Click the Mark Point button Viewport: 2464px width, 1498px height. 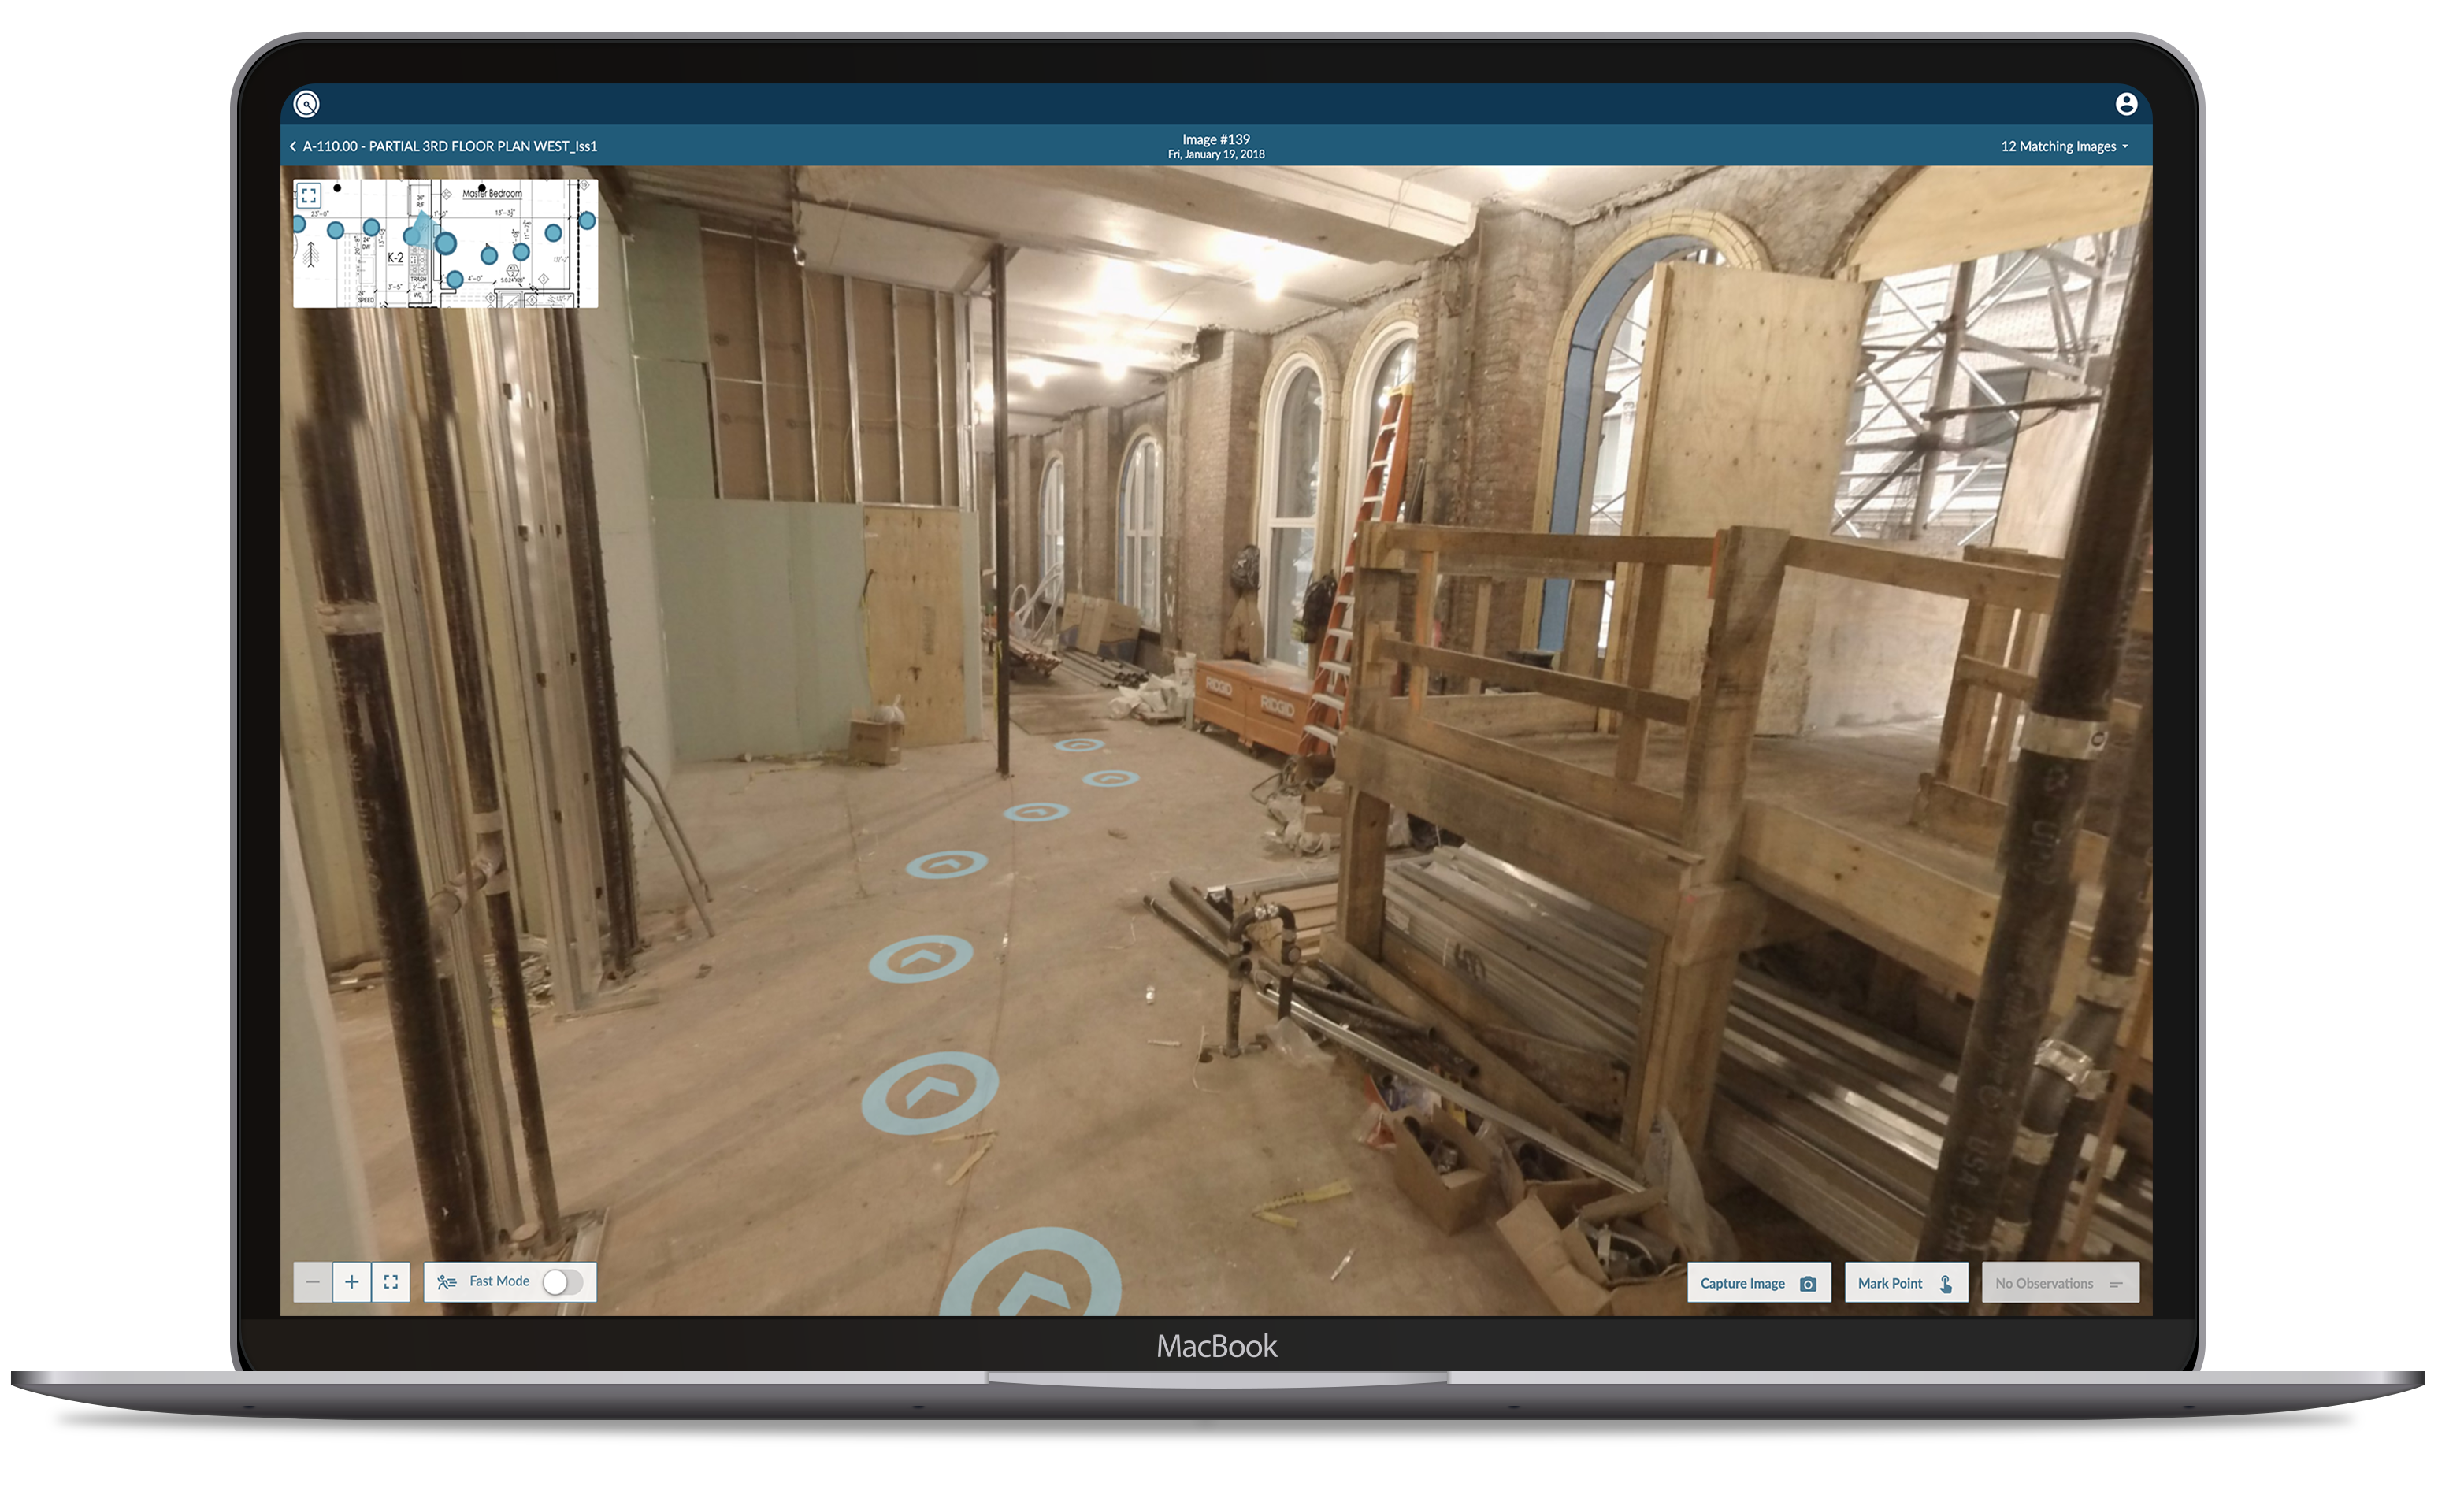click(x=1906, y=1284)
